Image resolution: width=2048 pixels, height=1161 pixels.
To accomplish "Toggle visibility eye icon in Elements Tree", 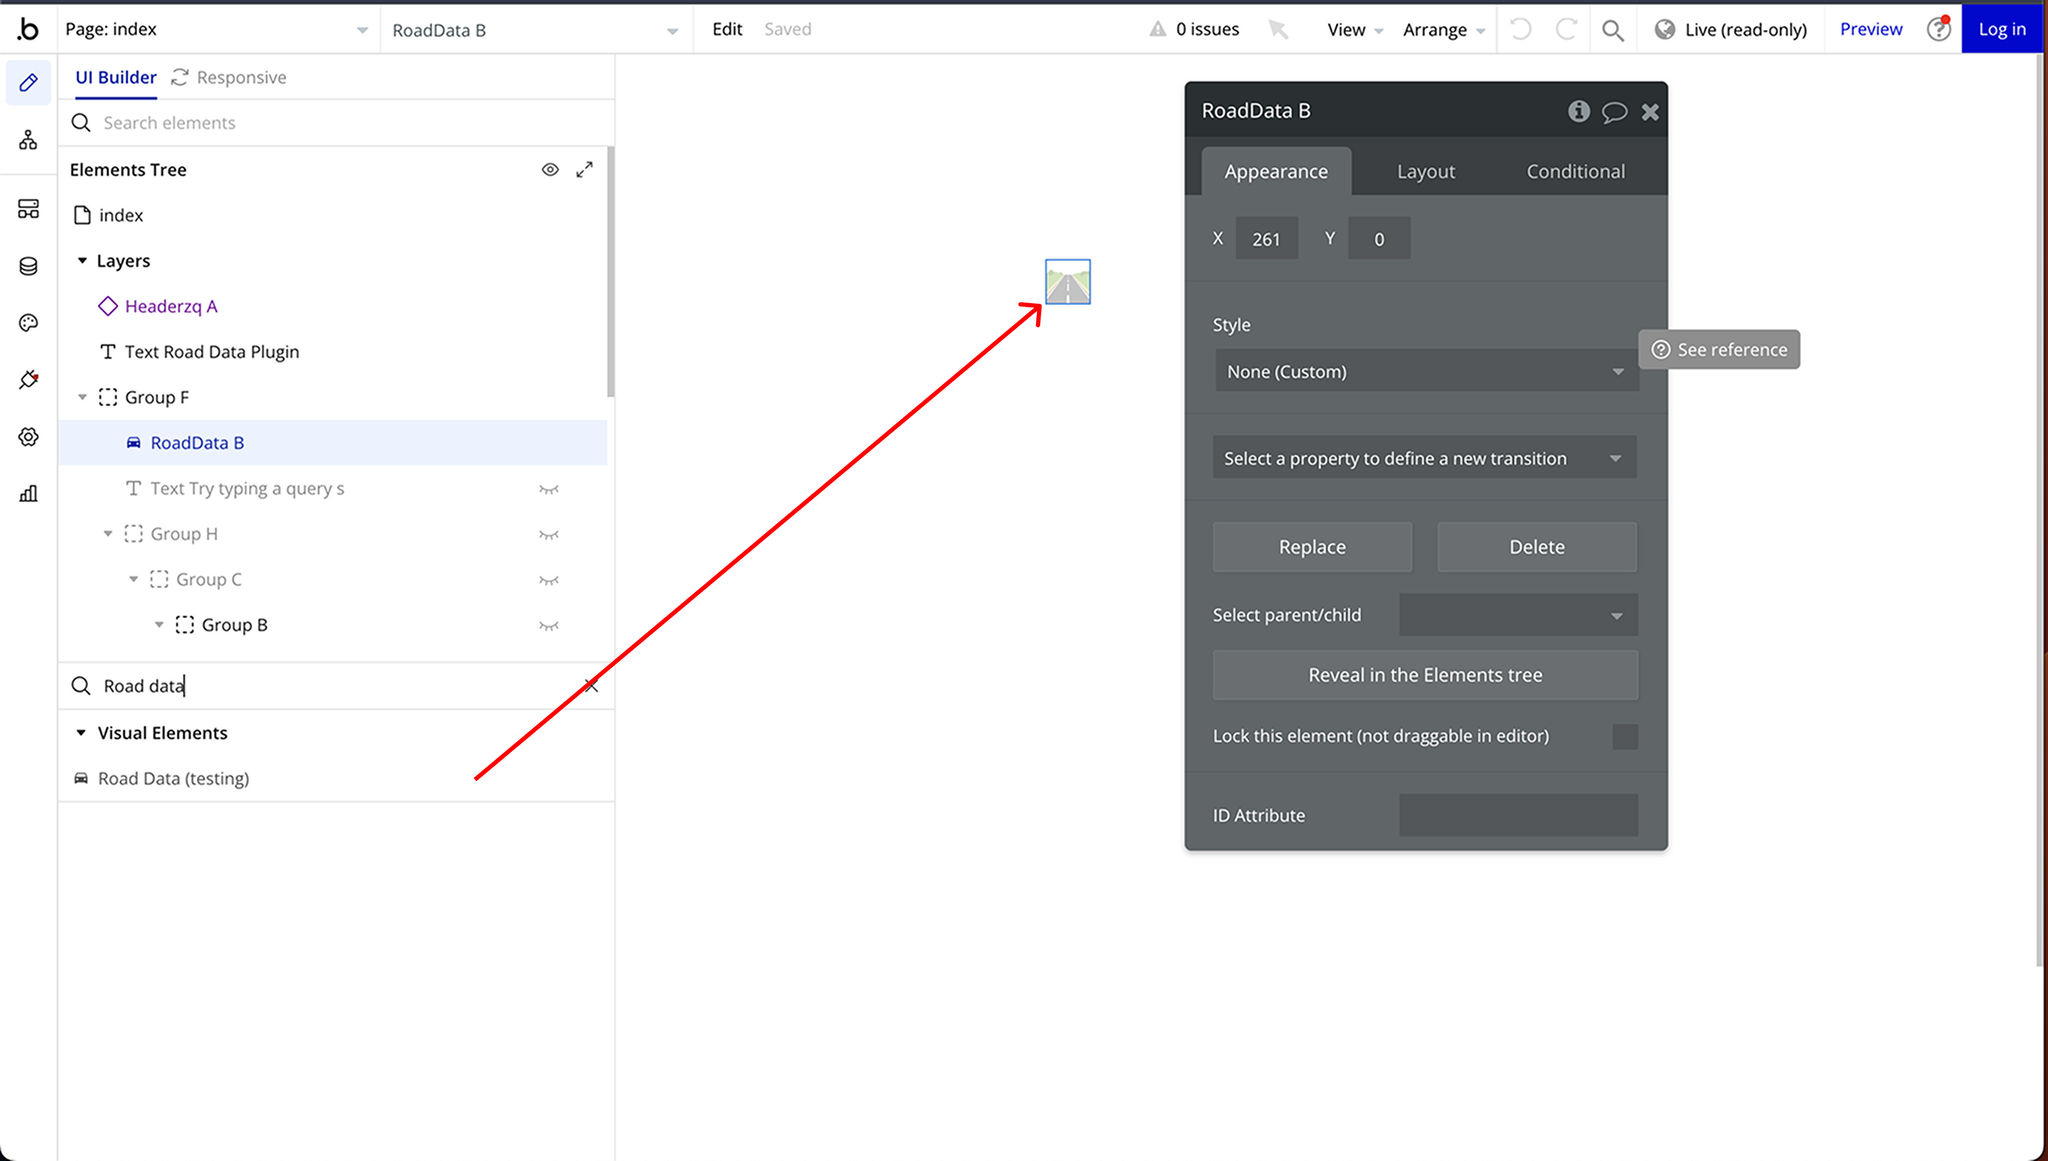I will coord(550,169).
